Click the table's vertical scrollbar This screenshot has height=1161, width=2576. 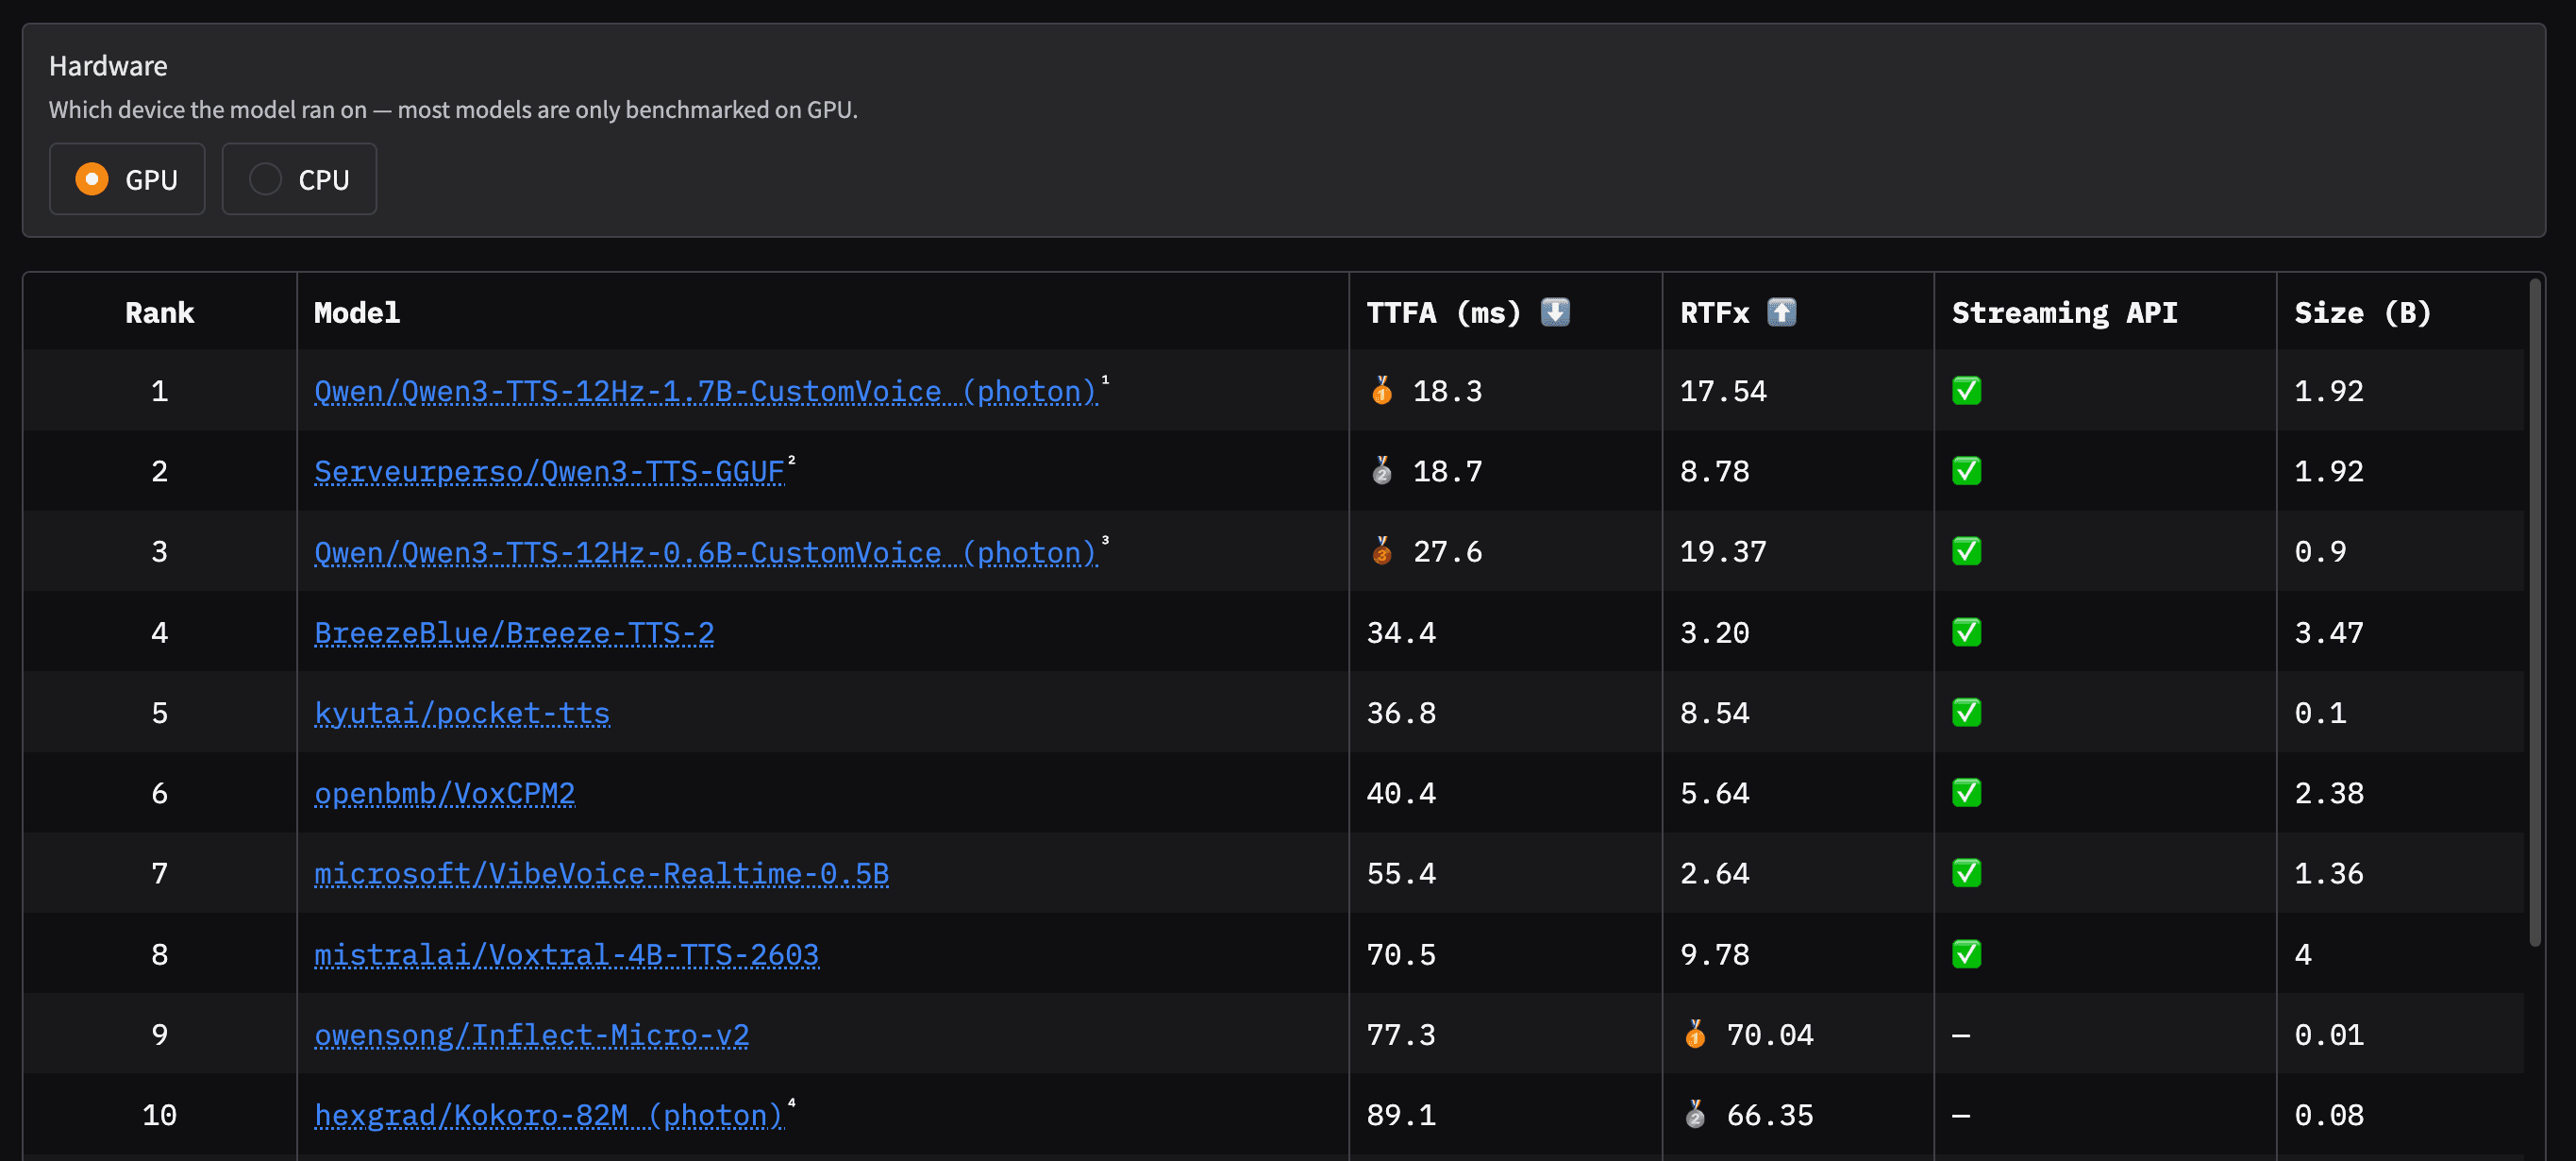[2535, 612]
